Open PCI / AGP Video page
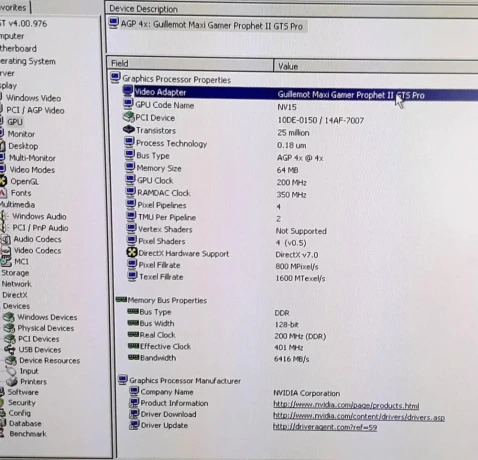Screen dimensions: 478x460 click(x=35, y=110)
